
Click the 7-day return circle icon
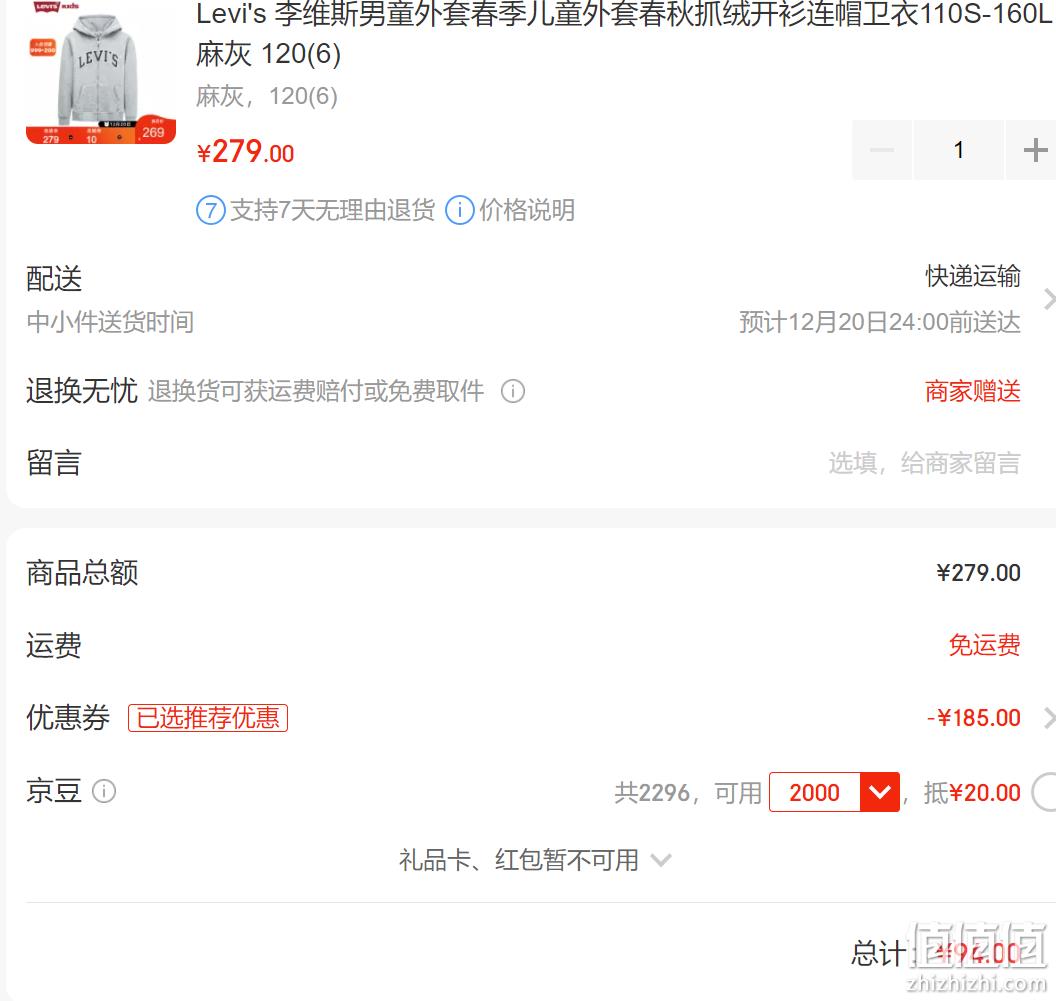click(210, 210)
